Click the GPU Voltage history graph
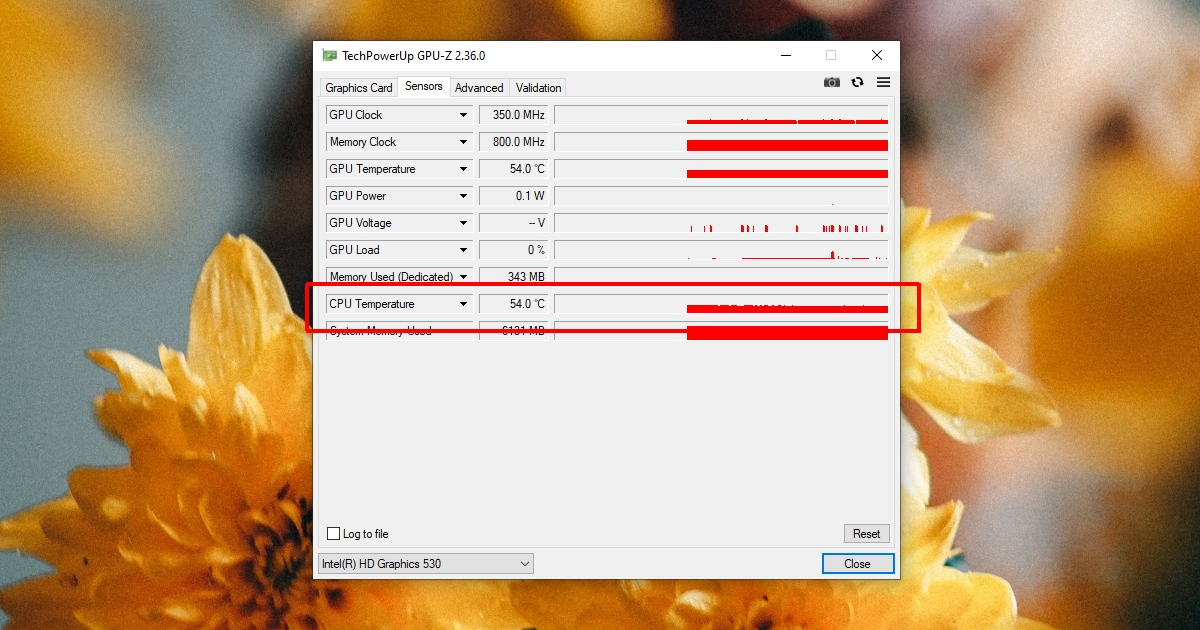The height and width of the screenshot is (630, 1200). (721, 223)
